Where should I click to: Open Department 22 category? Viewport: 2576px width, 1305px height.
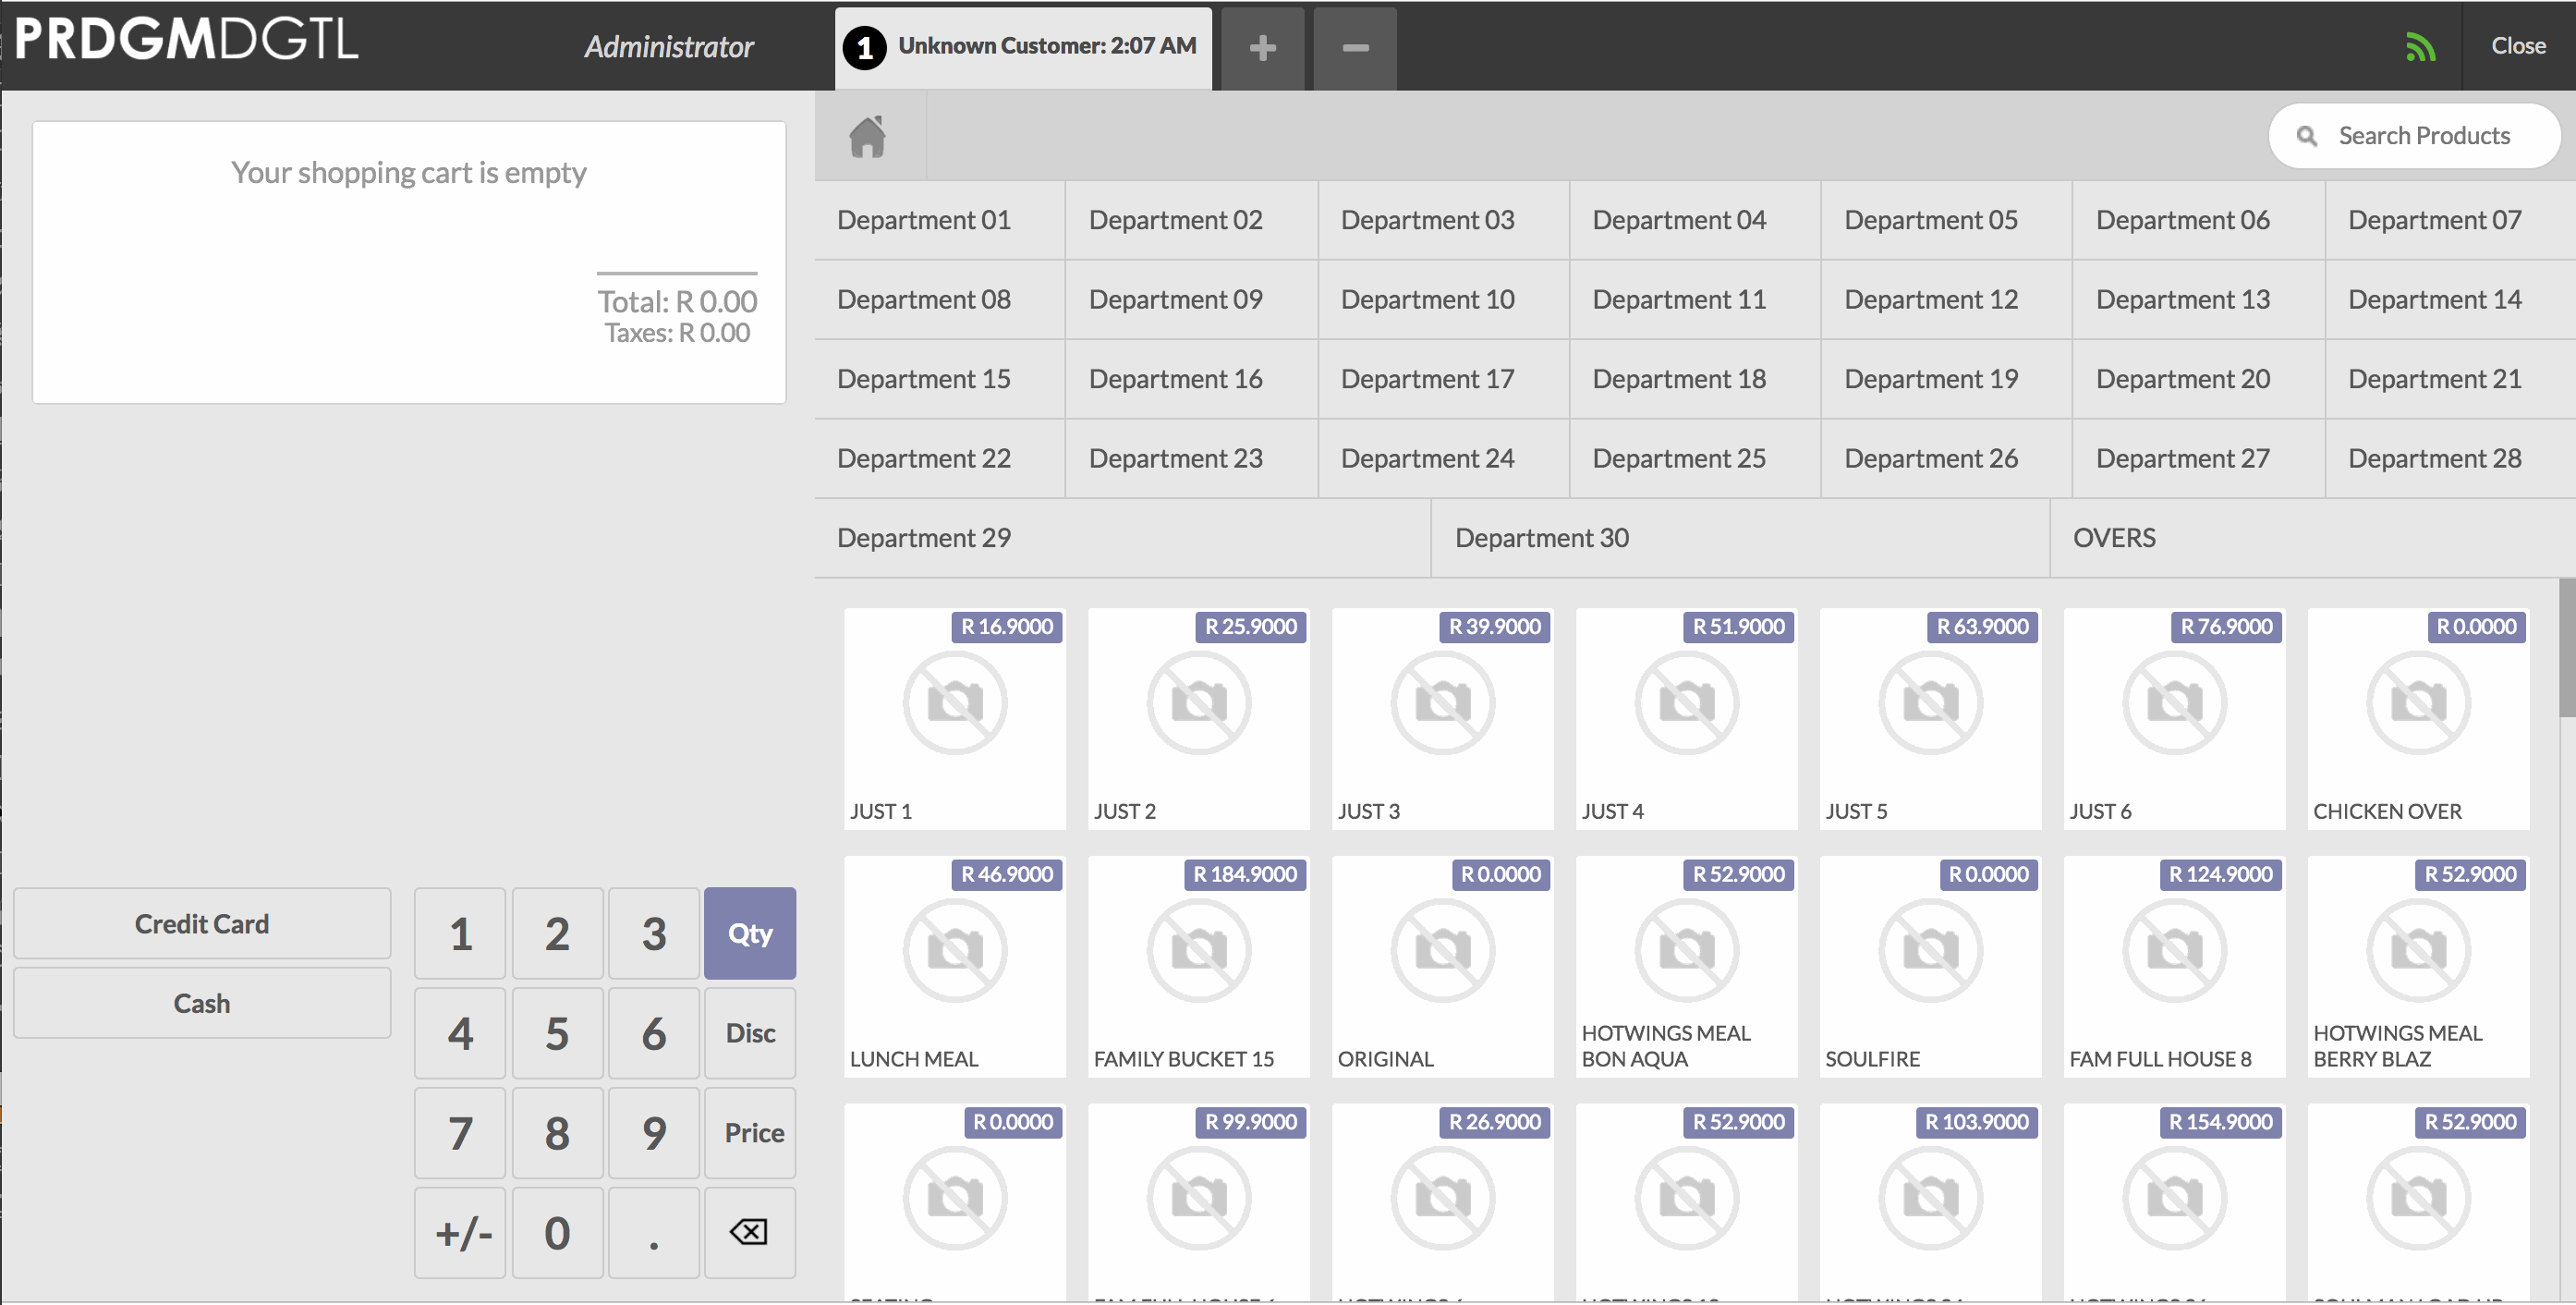(940, 458)
